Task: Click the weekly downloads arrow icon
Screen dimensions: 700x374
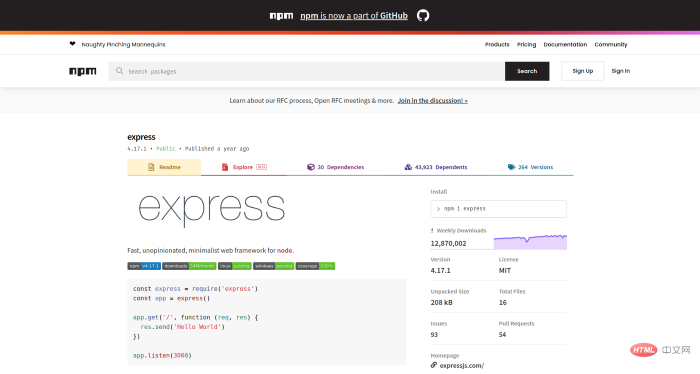Action: (432, 230)
